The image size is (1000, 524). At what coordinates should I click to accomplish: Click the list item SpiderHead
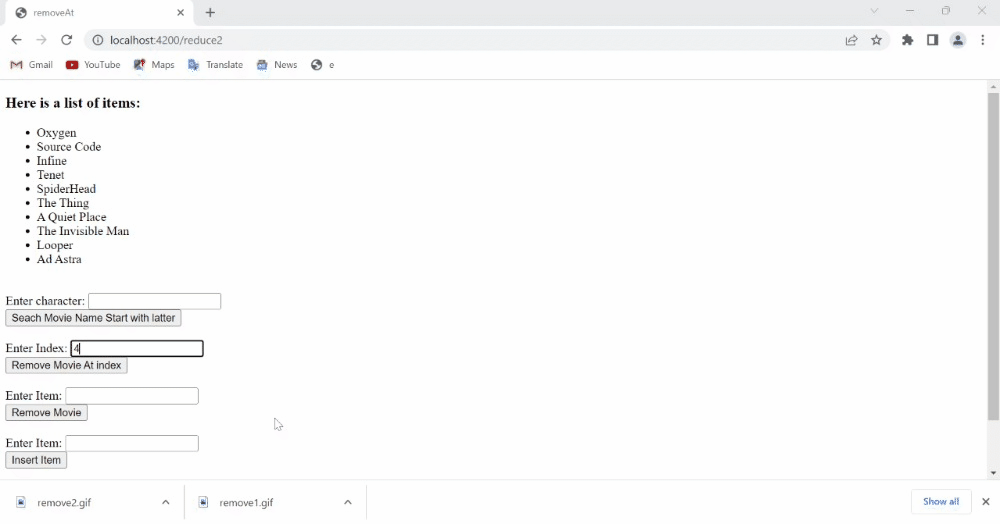tap(66, 189)
